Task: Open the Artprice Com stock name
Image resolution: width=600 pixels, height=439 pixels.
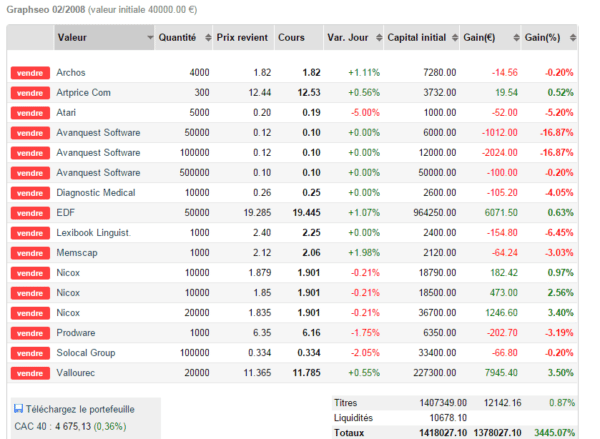Action: click(x=83, y=93)
